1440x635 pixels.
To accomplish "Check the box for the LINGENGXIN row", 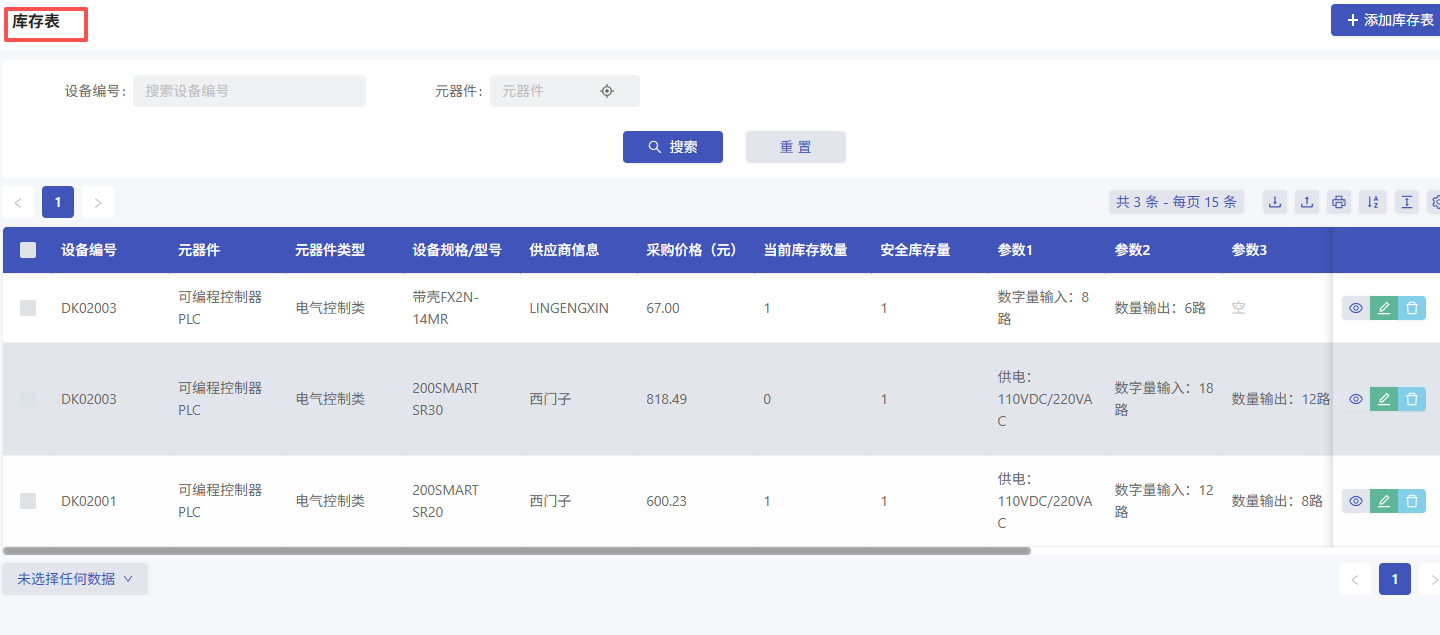I will (x=28, y=308).
